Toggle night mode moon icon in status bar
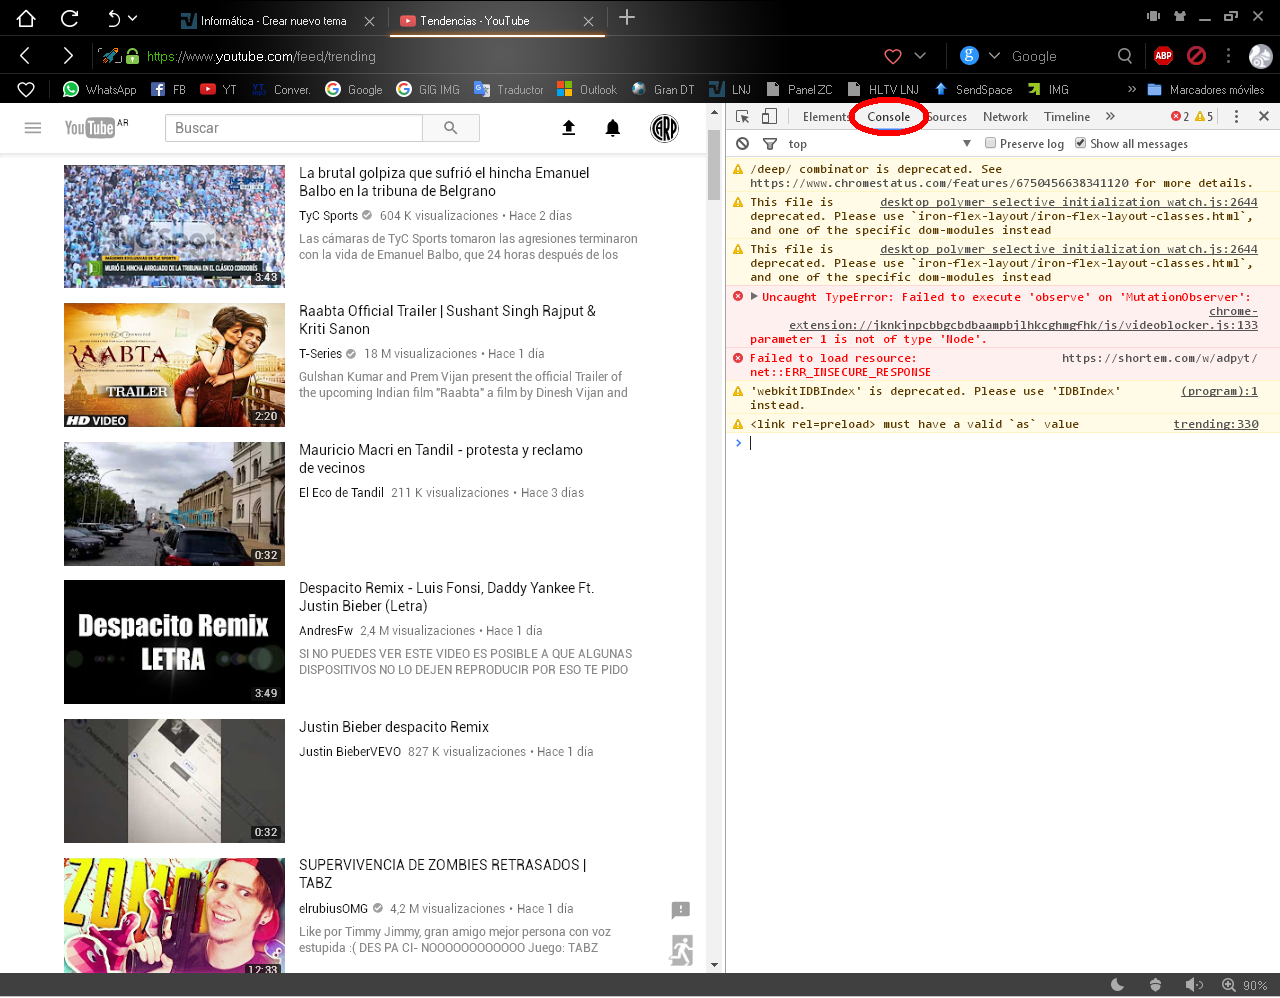Screen dimensions: 1280x998 pos(1118,985)
